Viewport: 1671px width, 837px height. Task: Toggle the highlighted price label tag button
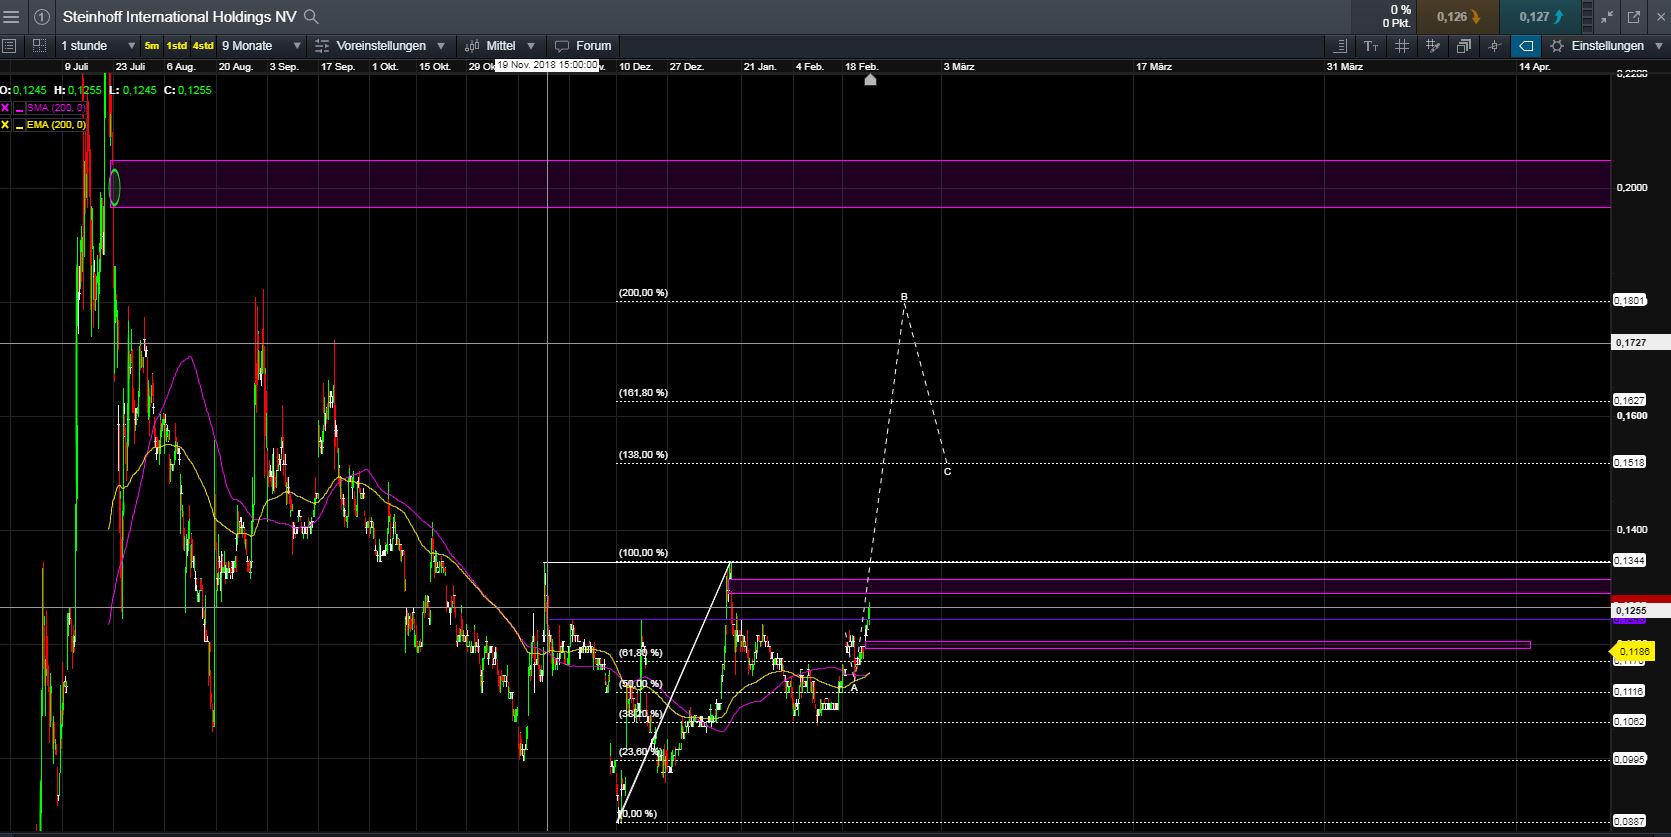coord(1526,46)
